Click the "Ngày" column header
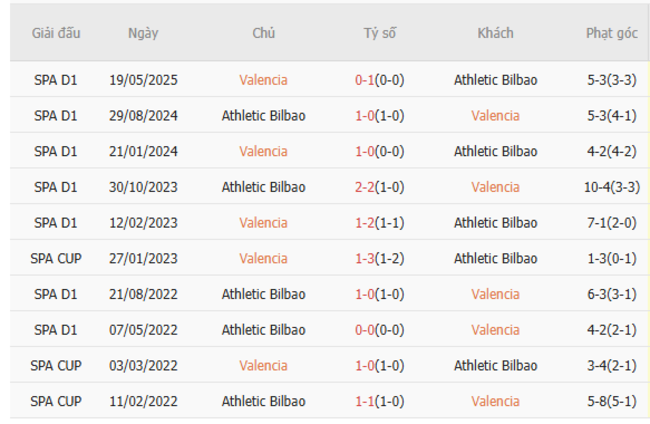Screen dimensions: 650x424 pos(143,33)
